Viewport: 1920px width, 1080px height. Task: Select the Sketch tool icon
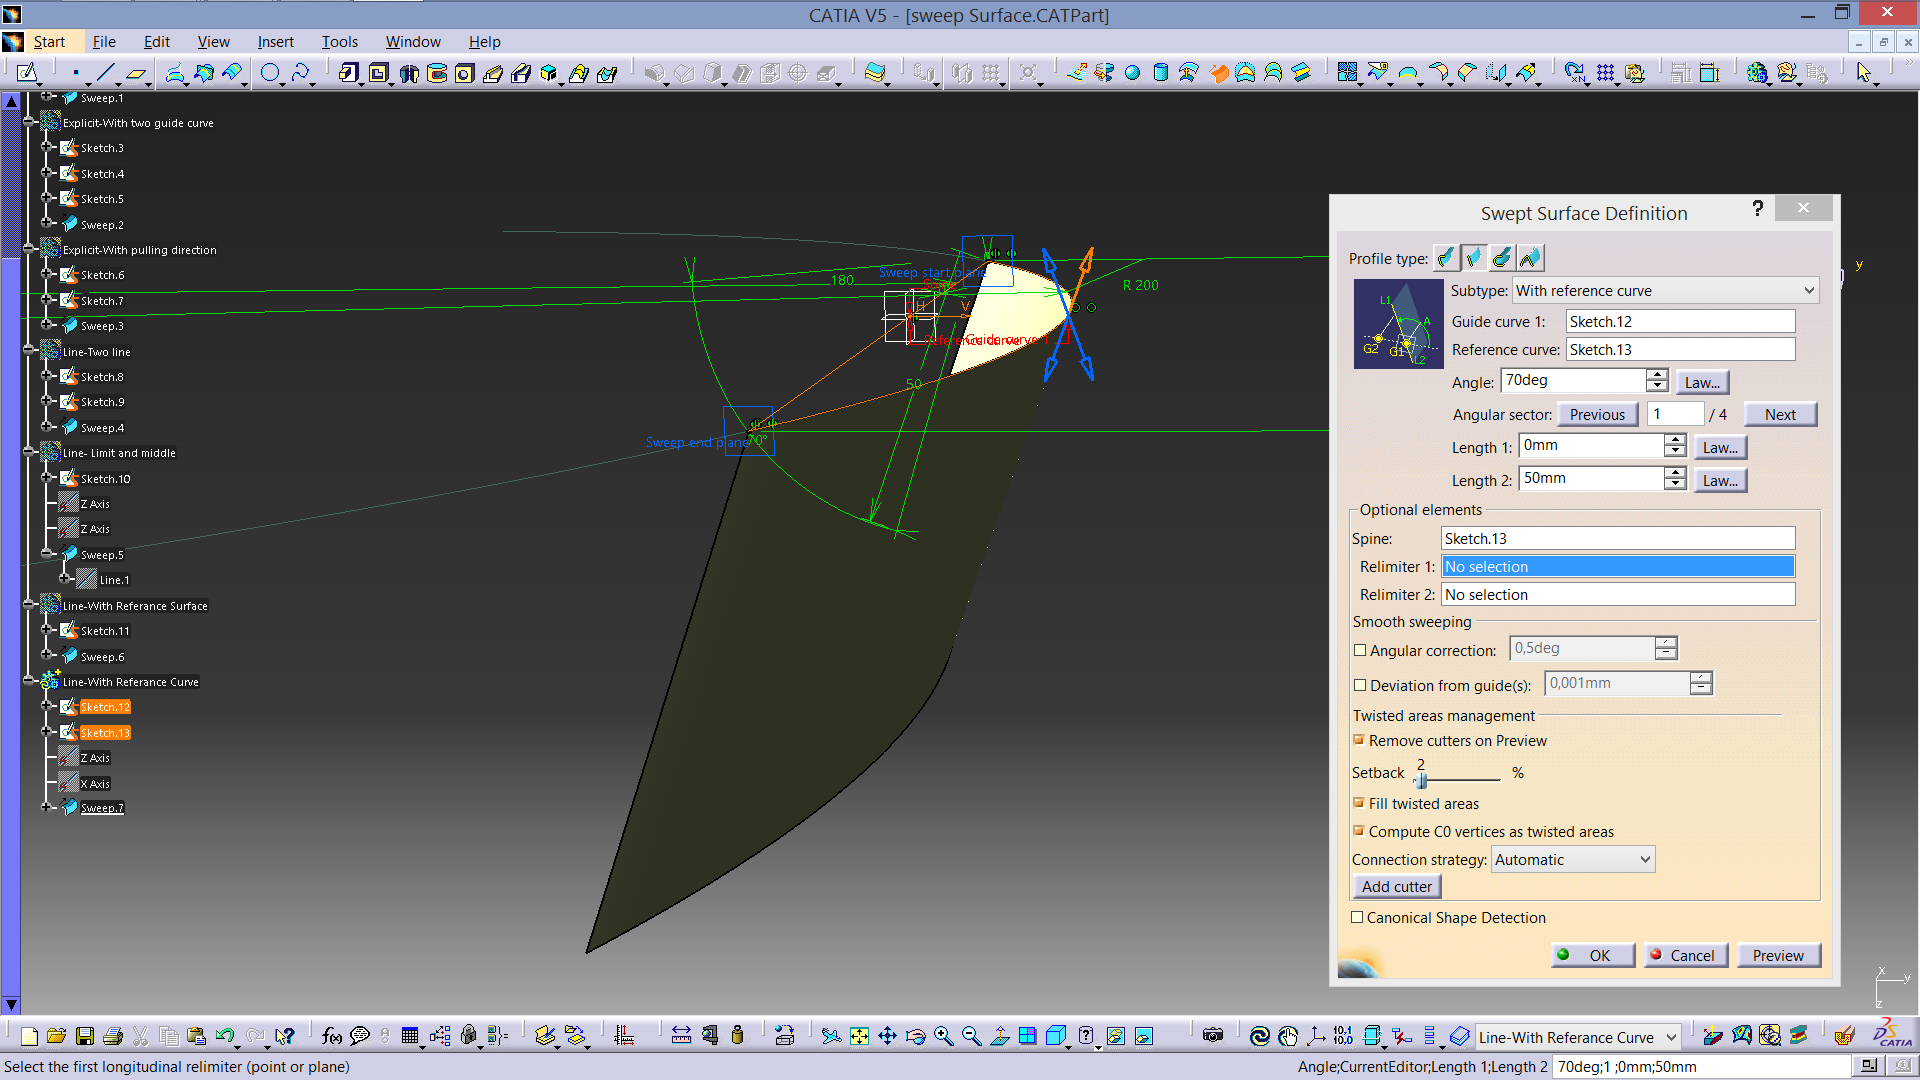pos(27,72)
